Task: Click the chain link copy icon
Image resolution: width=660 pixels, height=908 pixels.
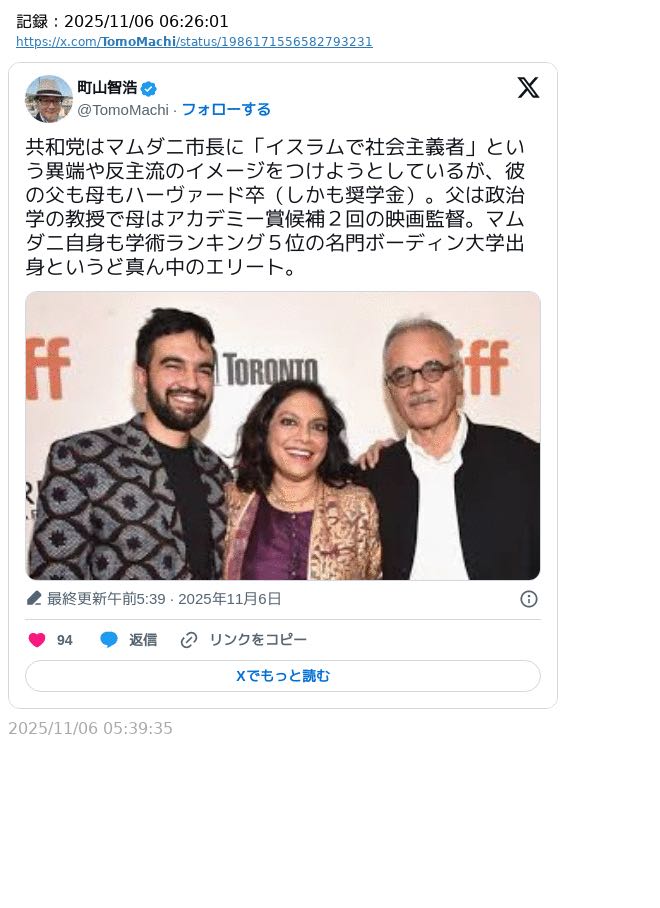Action: click(x=189, y=640)
